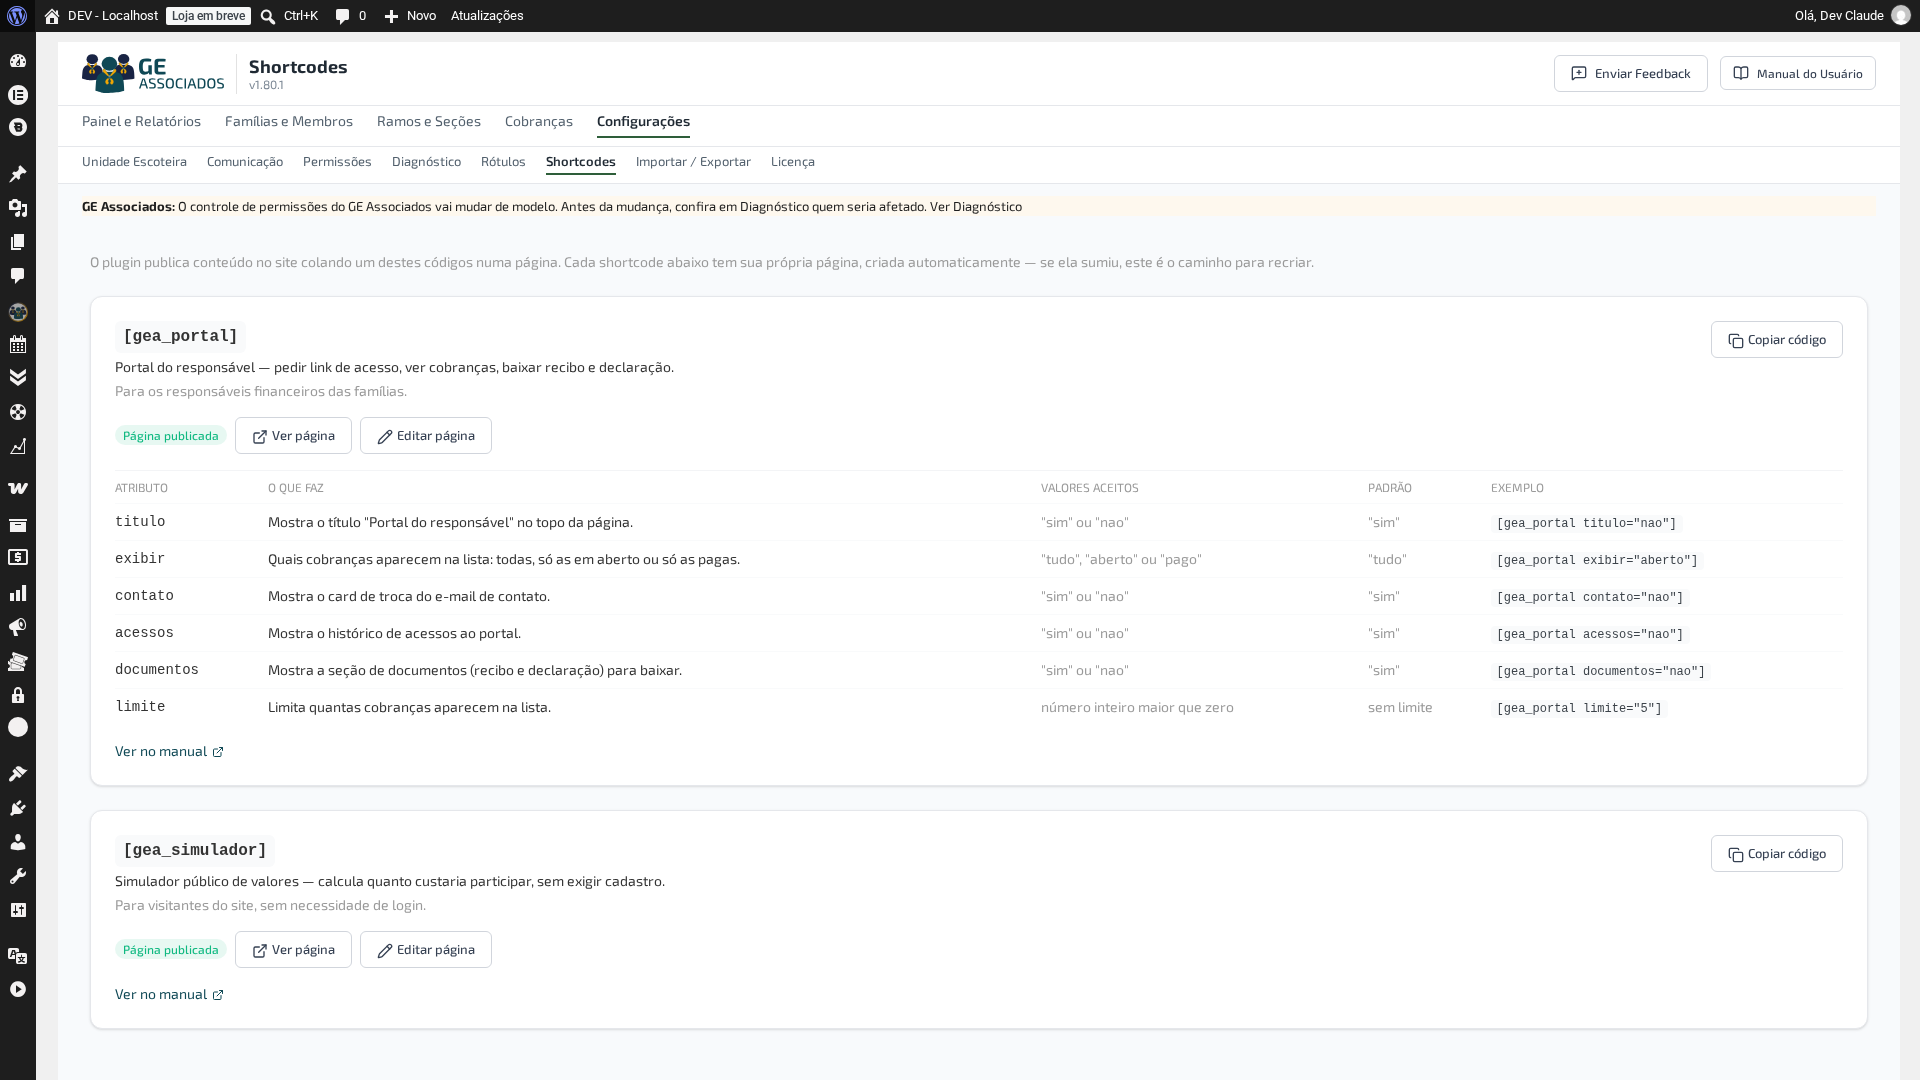Open the Permissões sub-tab
This screenshot has height=1080, width=1920.
tap(337, 161)
